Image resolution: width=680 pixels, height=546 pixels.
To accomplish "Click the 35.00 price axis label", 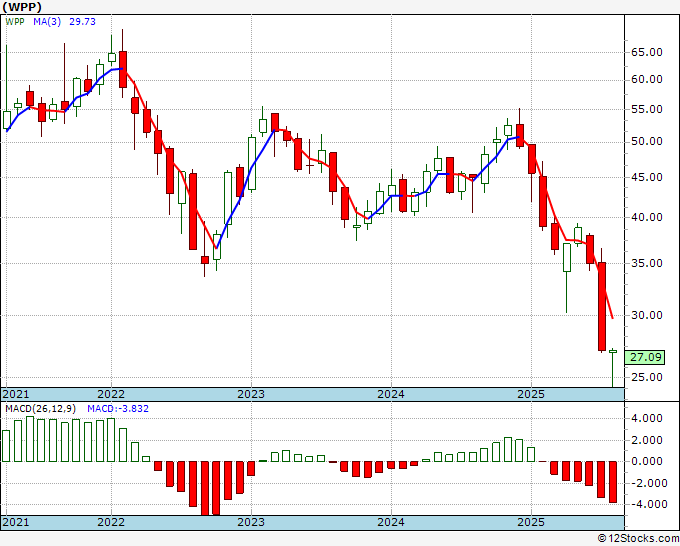I will click(x=647, y=263).
